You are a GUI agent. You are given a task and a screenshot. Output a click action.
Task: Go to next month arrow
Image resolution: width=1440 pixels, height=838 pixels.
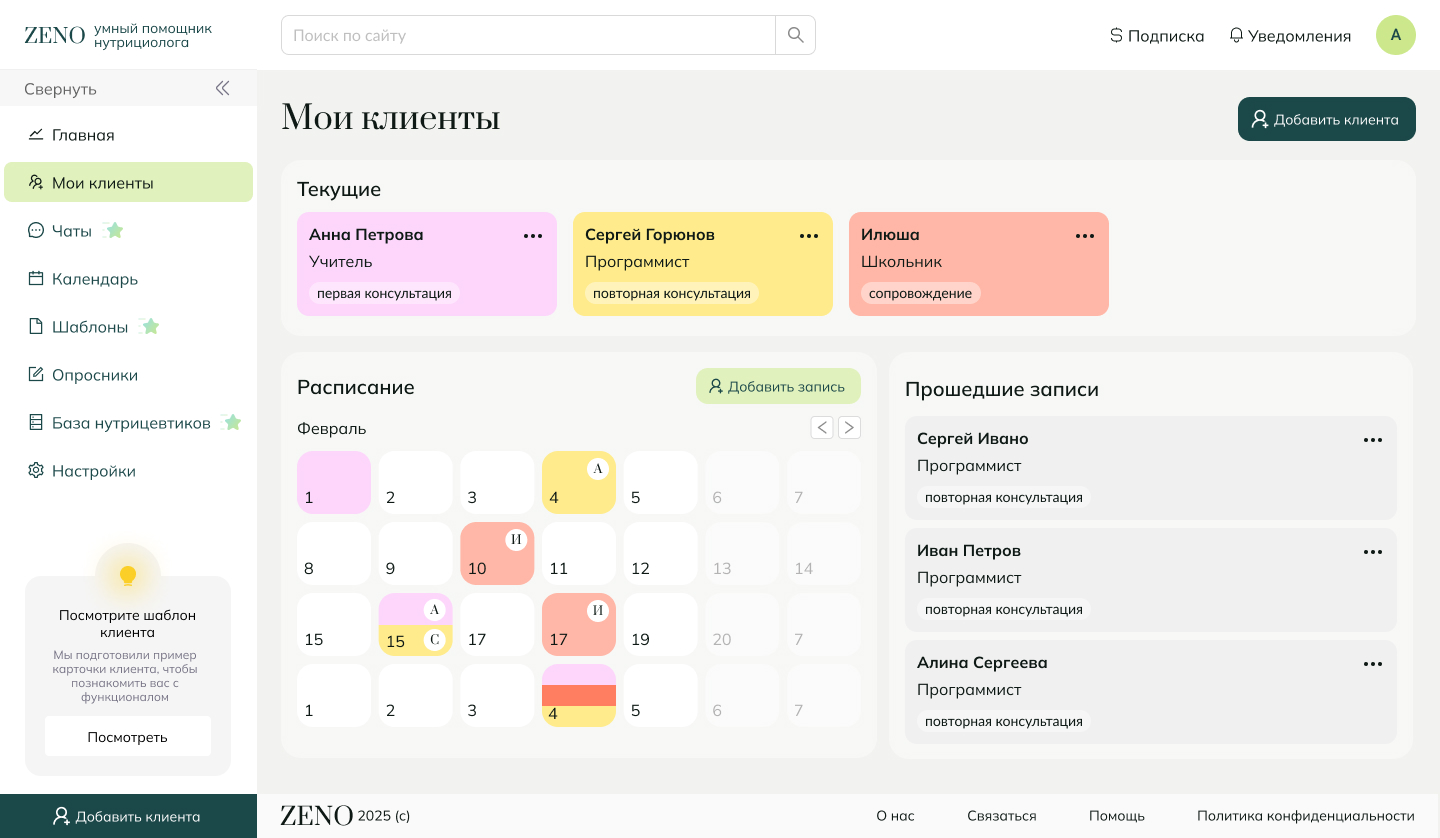(849, 428)
